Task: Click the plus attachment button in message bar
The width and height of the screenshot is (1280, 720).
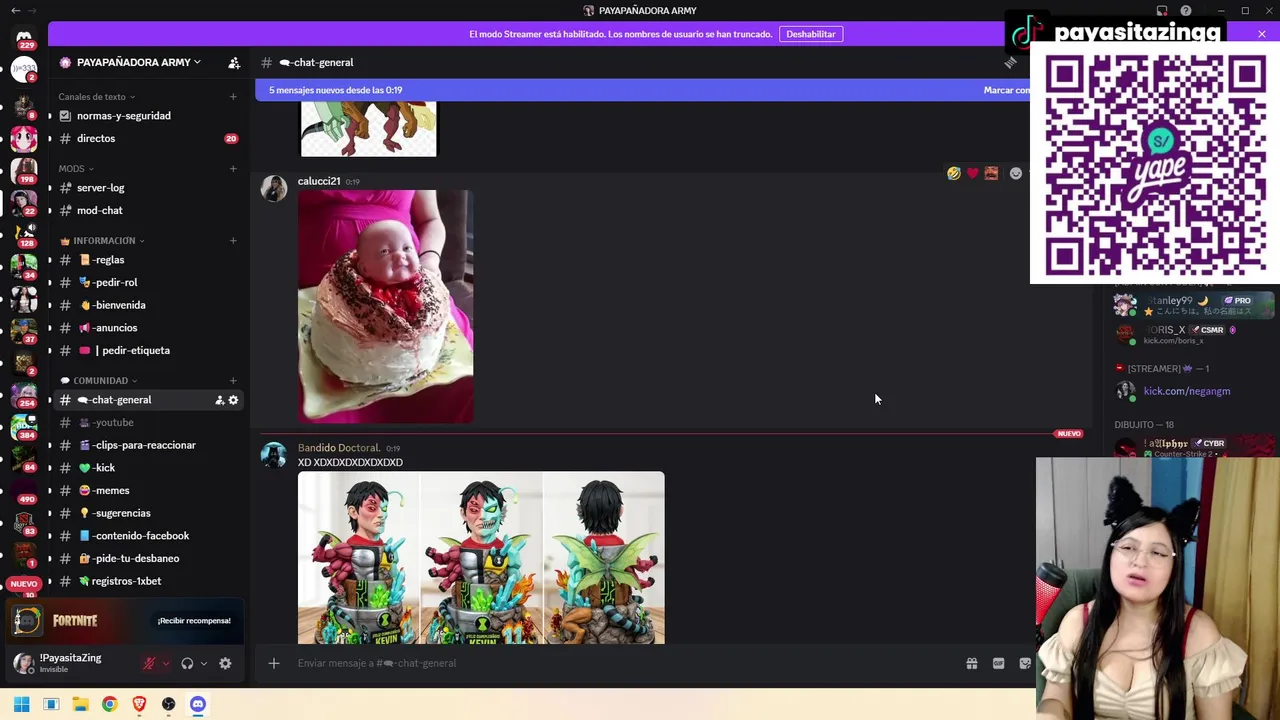Action: pyautogui.click(x=273, y=663)
